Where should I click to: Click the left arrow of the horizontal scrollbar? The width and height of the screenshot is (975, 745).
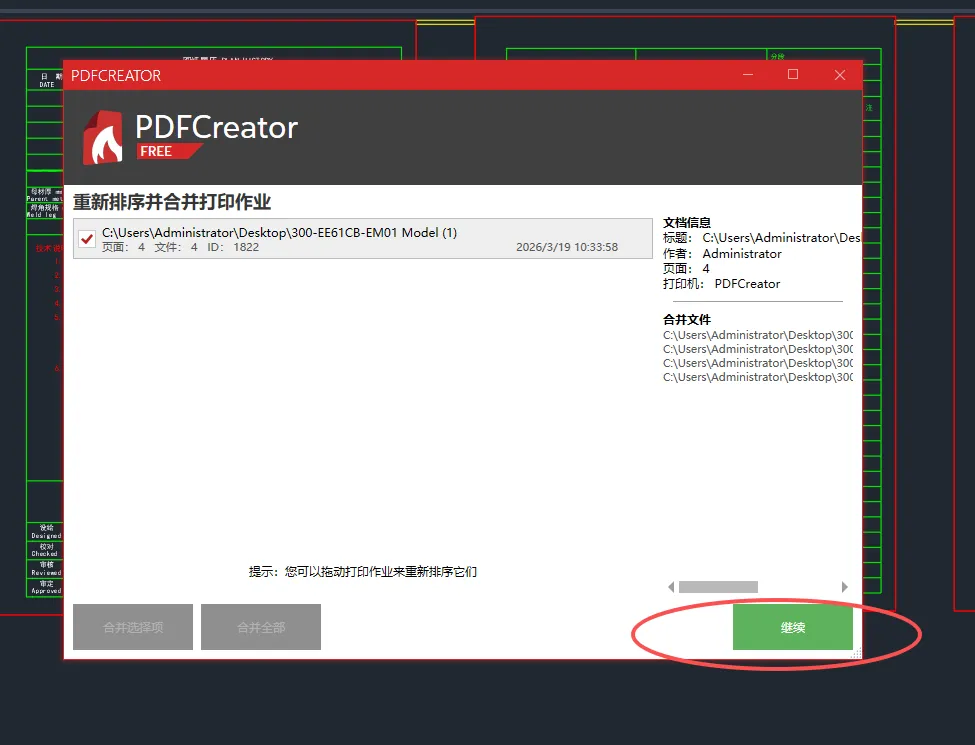pos(671,587)
